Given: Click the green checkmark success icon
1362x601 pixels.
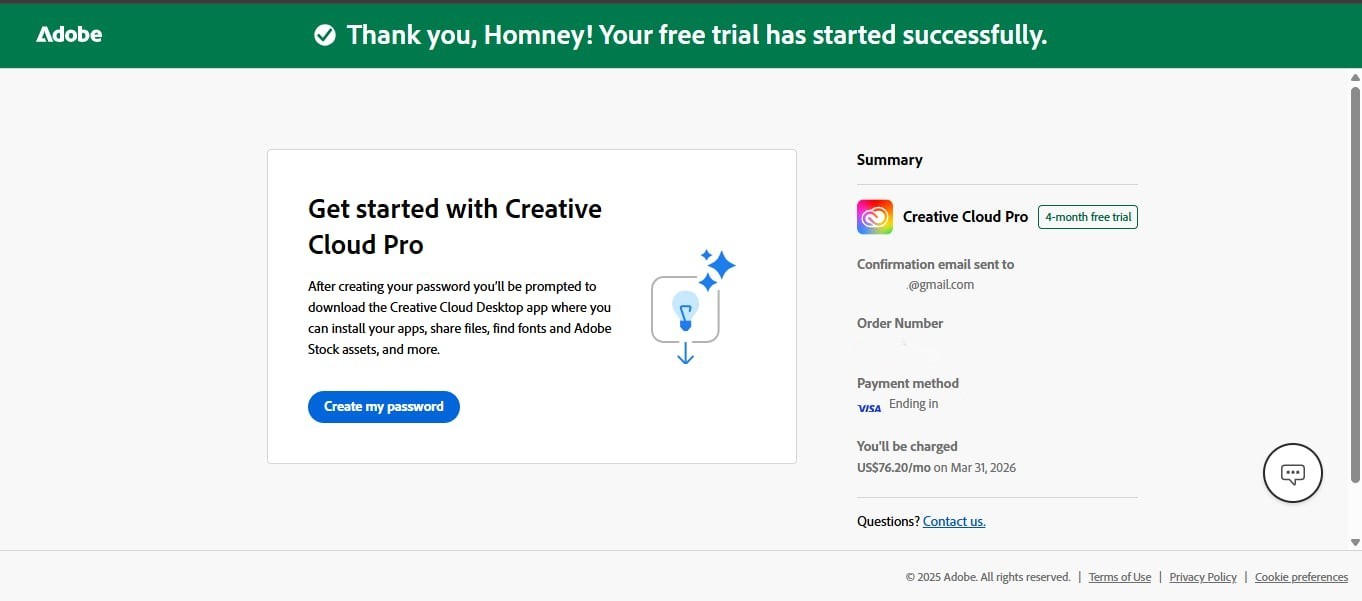Looking at the screenshot, I should (x=325, y=34).
